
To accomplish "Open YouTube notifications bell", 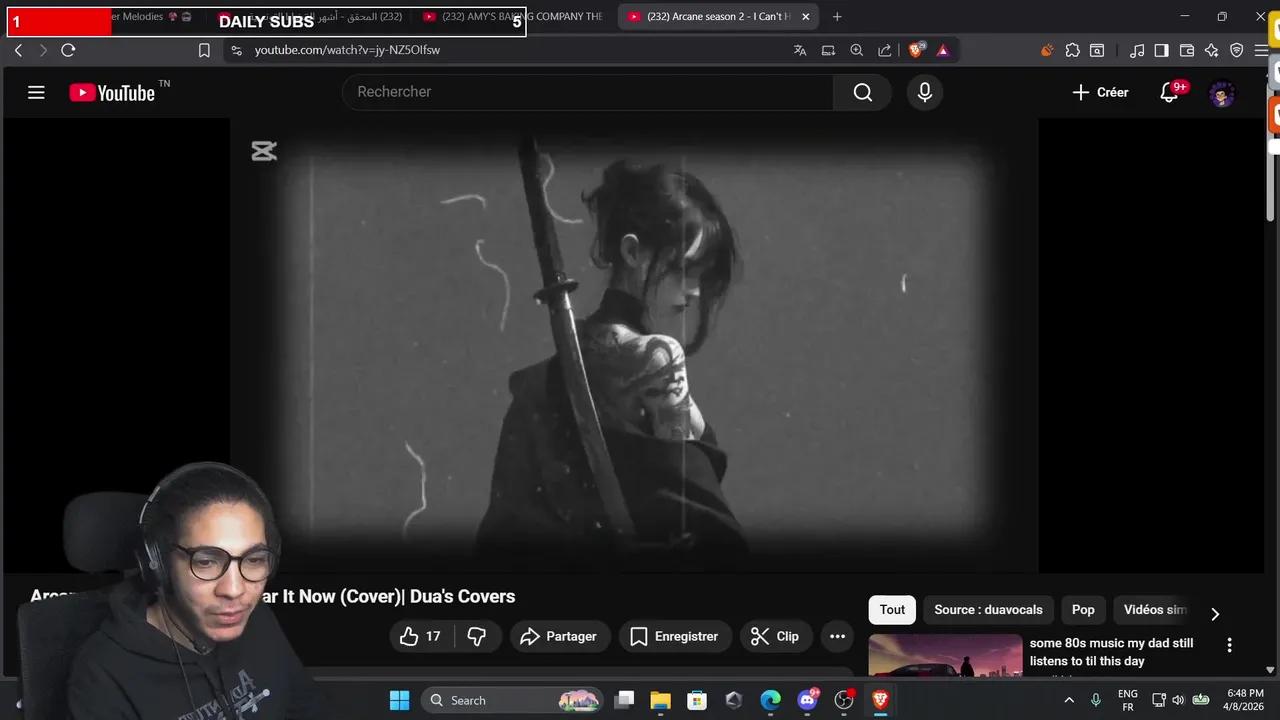I will pyautogui.click(x=1169, y=92).
